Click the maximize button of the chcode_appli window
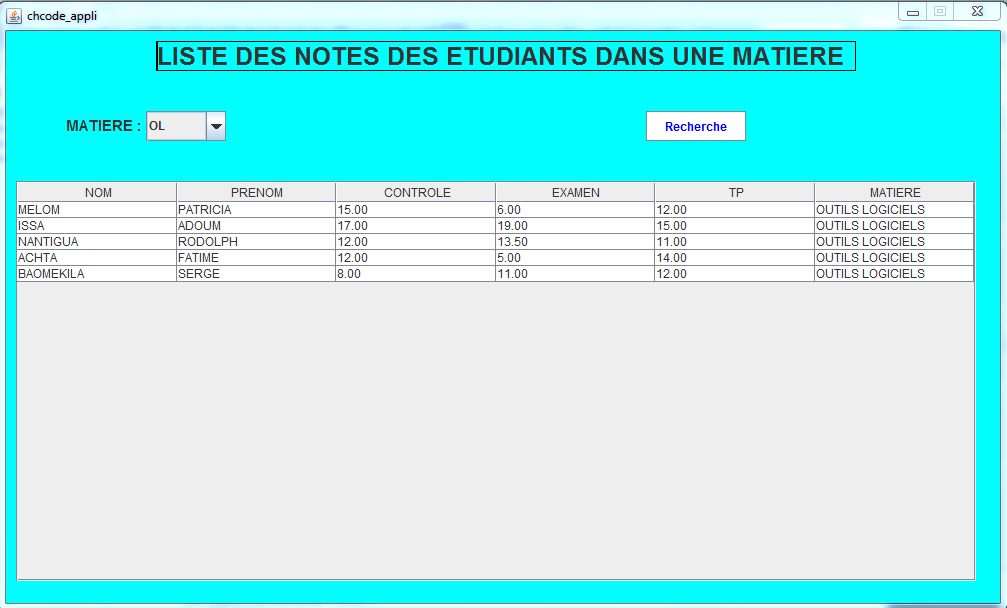The width and height of the screenshot is (1007, 608). click(x=940, y=12)
